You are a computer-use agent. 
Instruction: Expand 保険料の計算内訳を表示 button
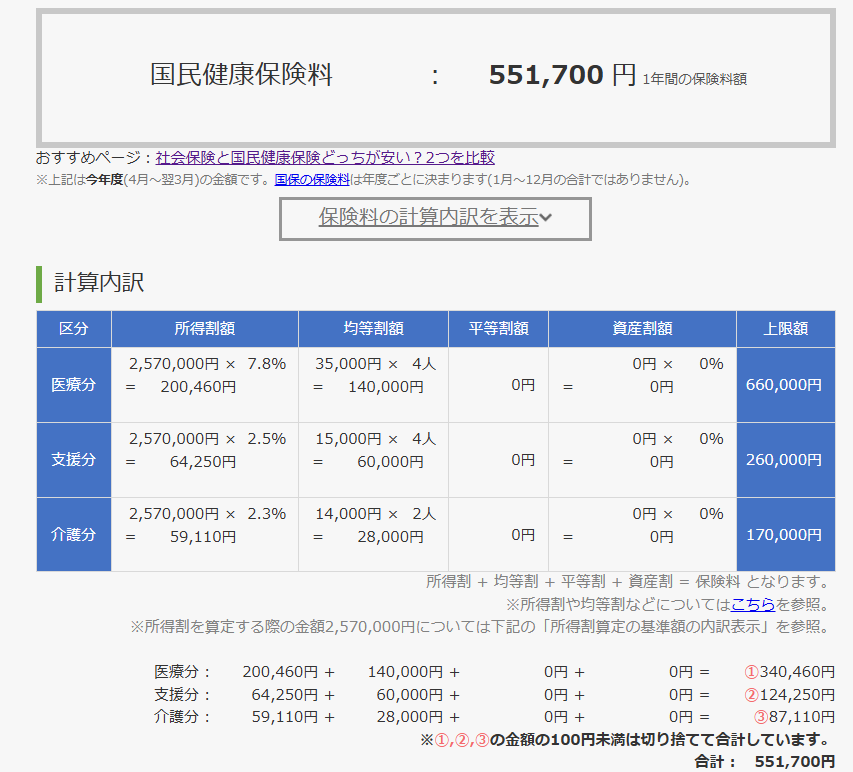[x=435, y=218]
